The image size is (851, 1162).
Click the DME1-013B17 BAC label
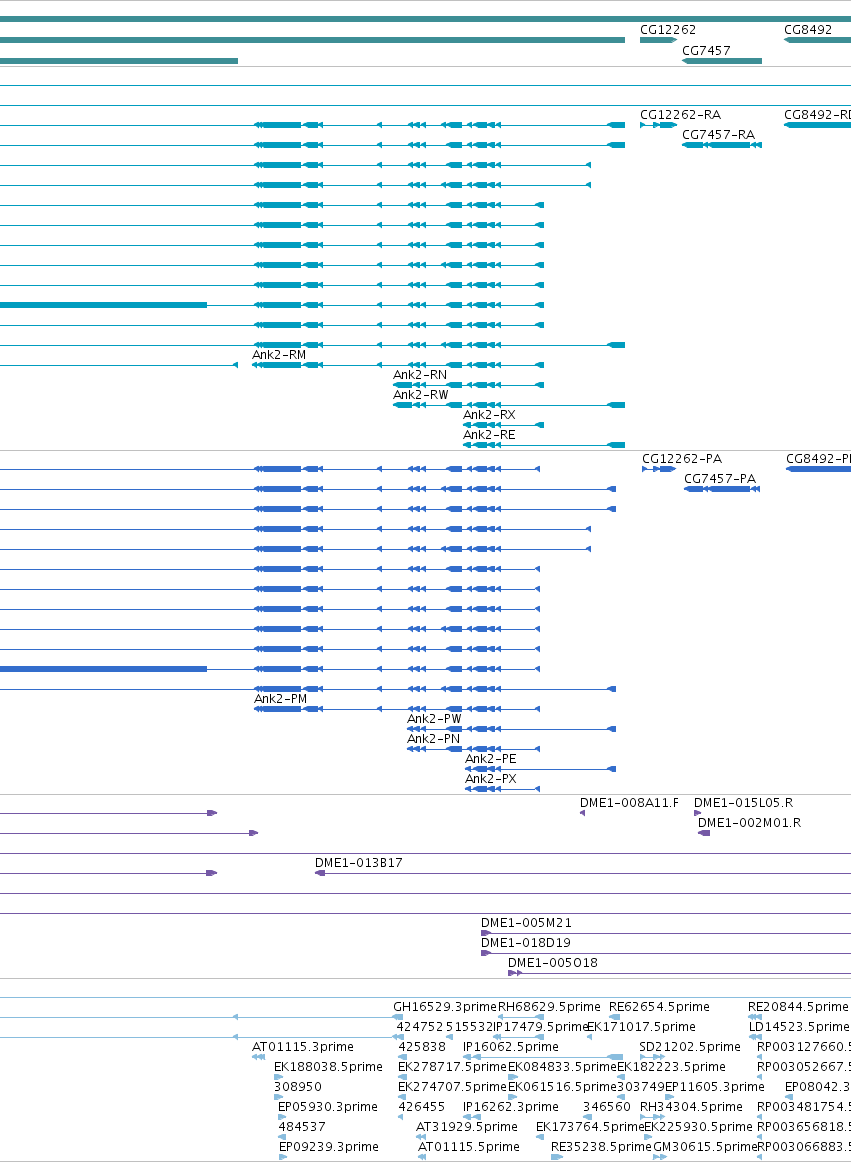[x=359, y=863]
